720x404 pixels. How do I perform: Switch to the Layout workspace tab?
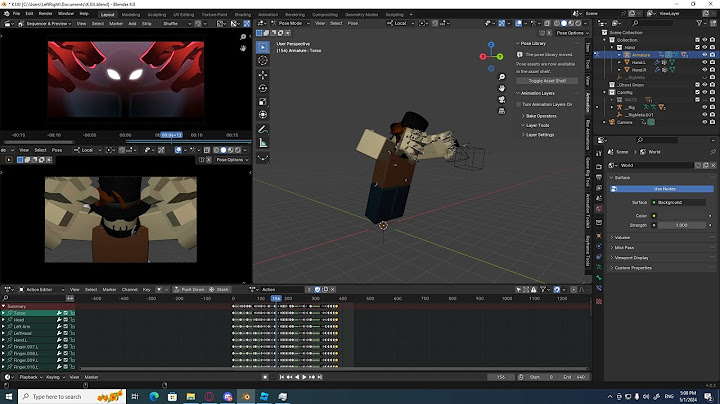click(107, 15)
